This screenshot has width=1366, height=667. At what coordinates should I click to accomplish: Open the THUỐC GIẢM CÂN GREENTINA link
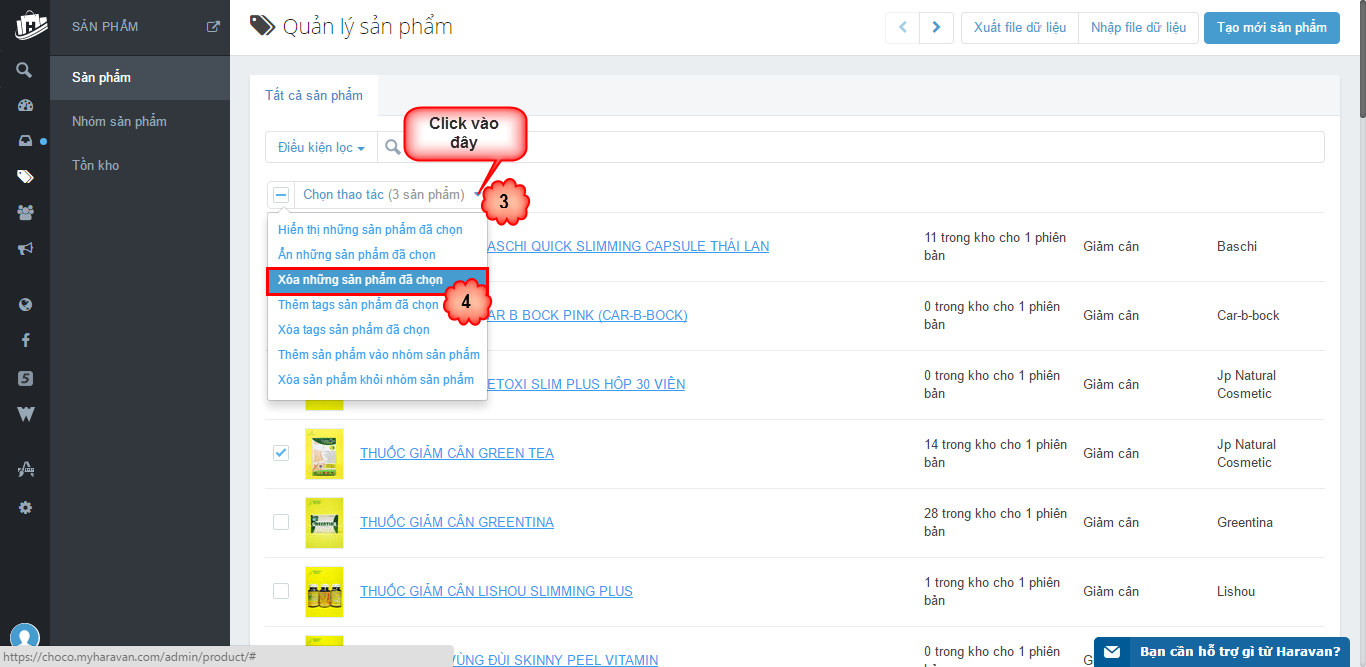pos(457,522)
